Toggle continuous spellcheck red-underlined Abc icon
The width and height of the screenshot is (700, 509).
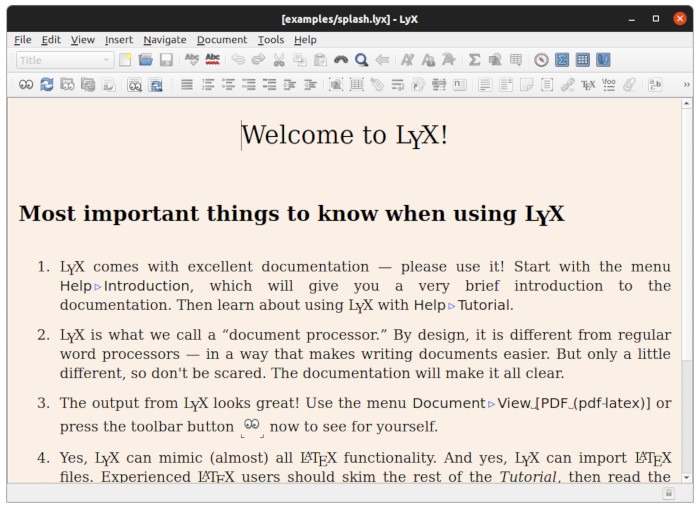pyautogui.click(x=212, y=60)
